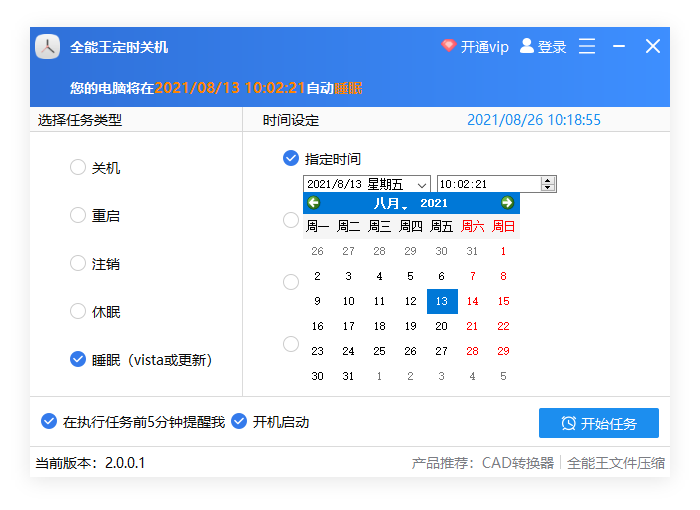The width and height of the screenshot is (700, 510).
Task: Go to previous month in calendar
Action: pyautogui.click(x=314, y=203)
